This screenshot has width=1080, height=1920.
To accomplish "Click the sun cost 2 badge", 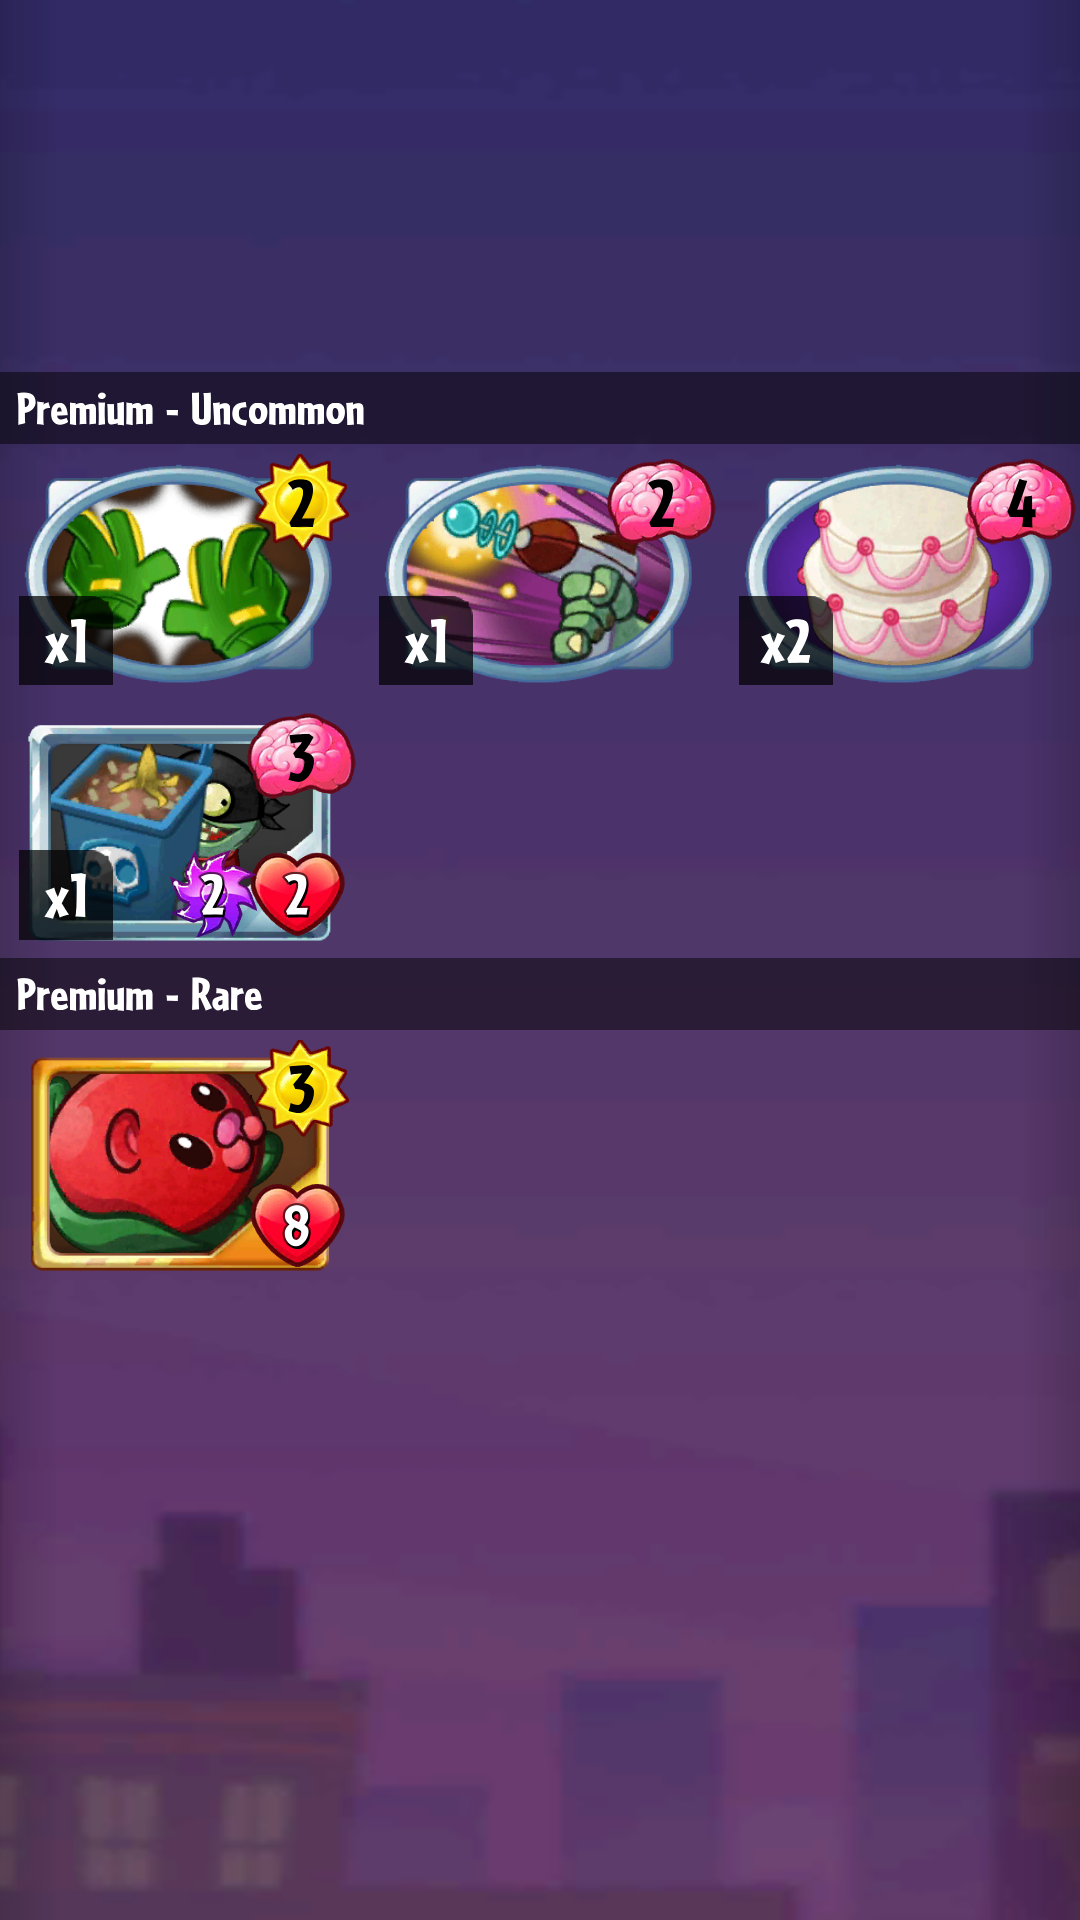I will point(301,502).
